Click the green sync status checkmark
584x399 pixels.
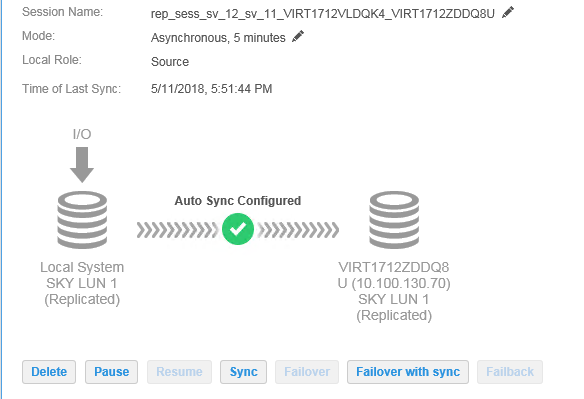pos(238,229)
